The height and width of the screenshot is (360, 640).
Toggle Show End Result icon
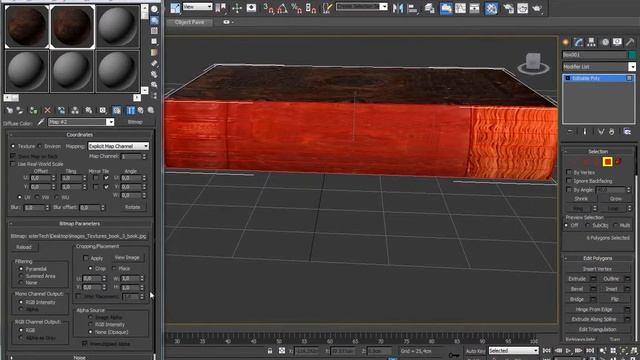[130, 110]
